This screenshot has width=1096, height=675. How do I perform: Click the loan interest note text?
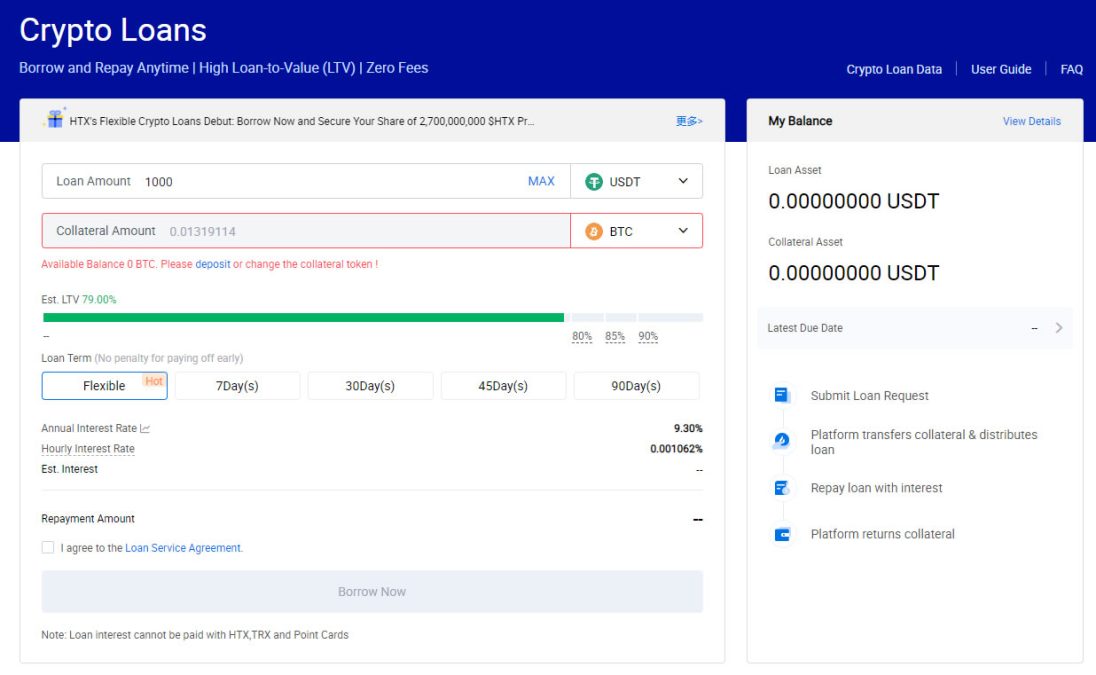[195, 634]
